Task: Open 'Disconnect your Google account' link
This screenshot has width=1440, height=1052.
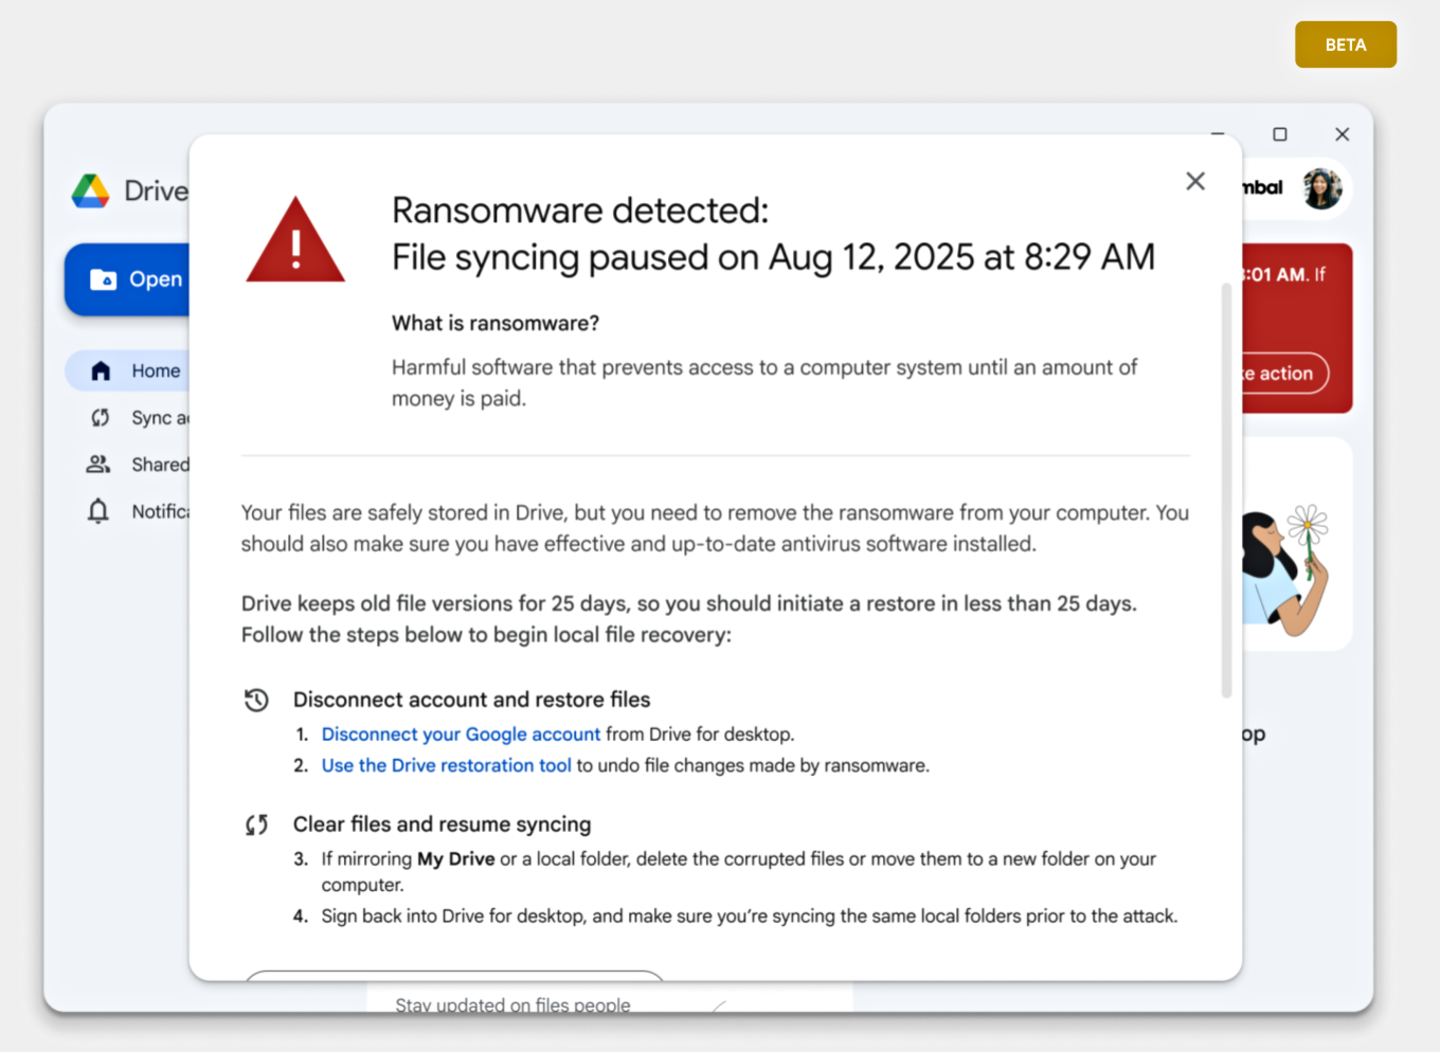Action: coord(461,734)
